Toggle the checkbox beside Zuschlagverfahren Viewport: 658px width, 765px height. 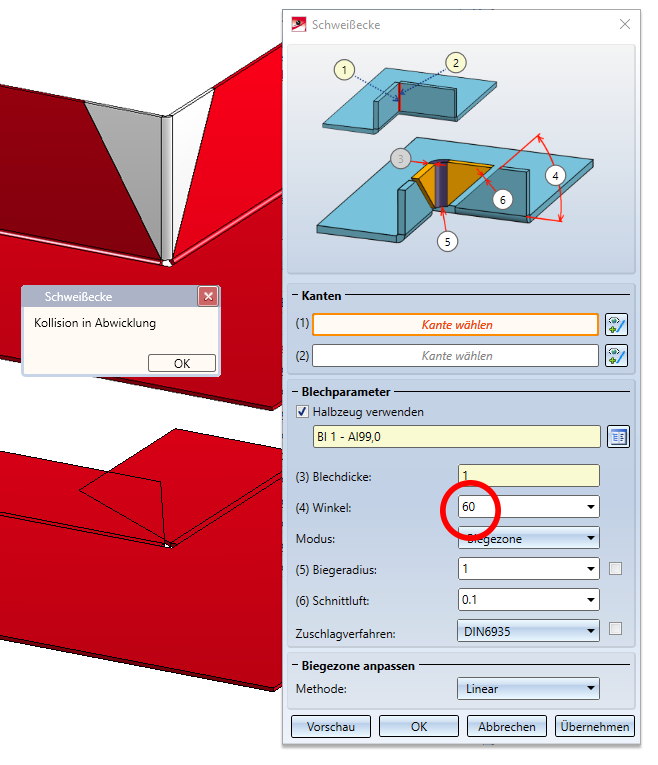click(616, 628)
